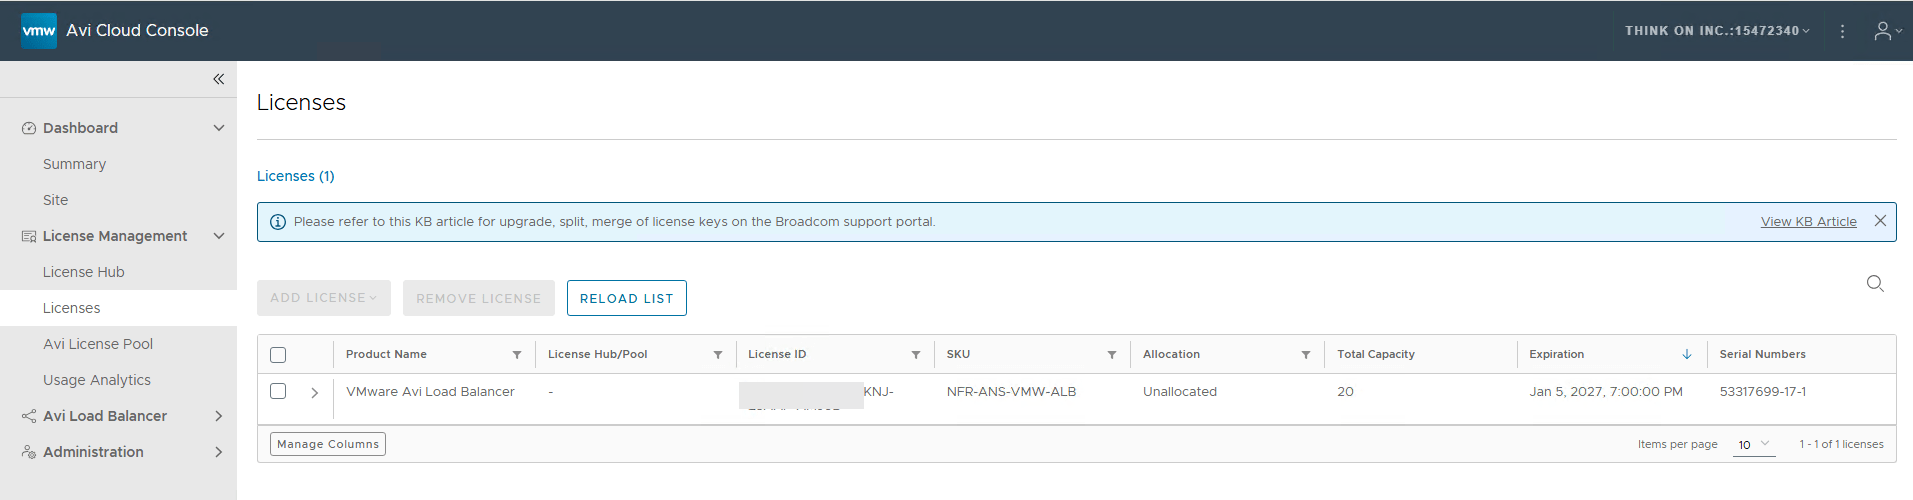Check the VMware Avi Load Balancer row

(x=278, y=391)
